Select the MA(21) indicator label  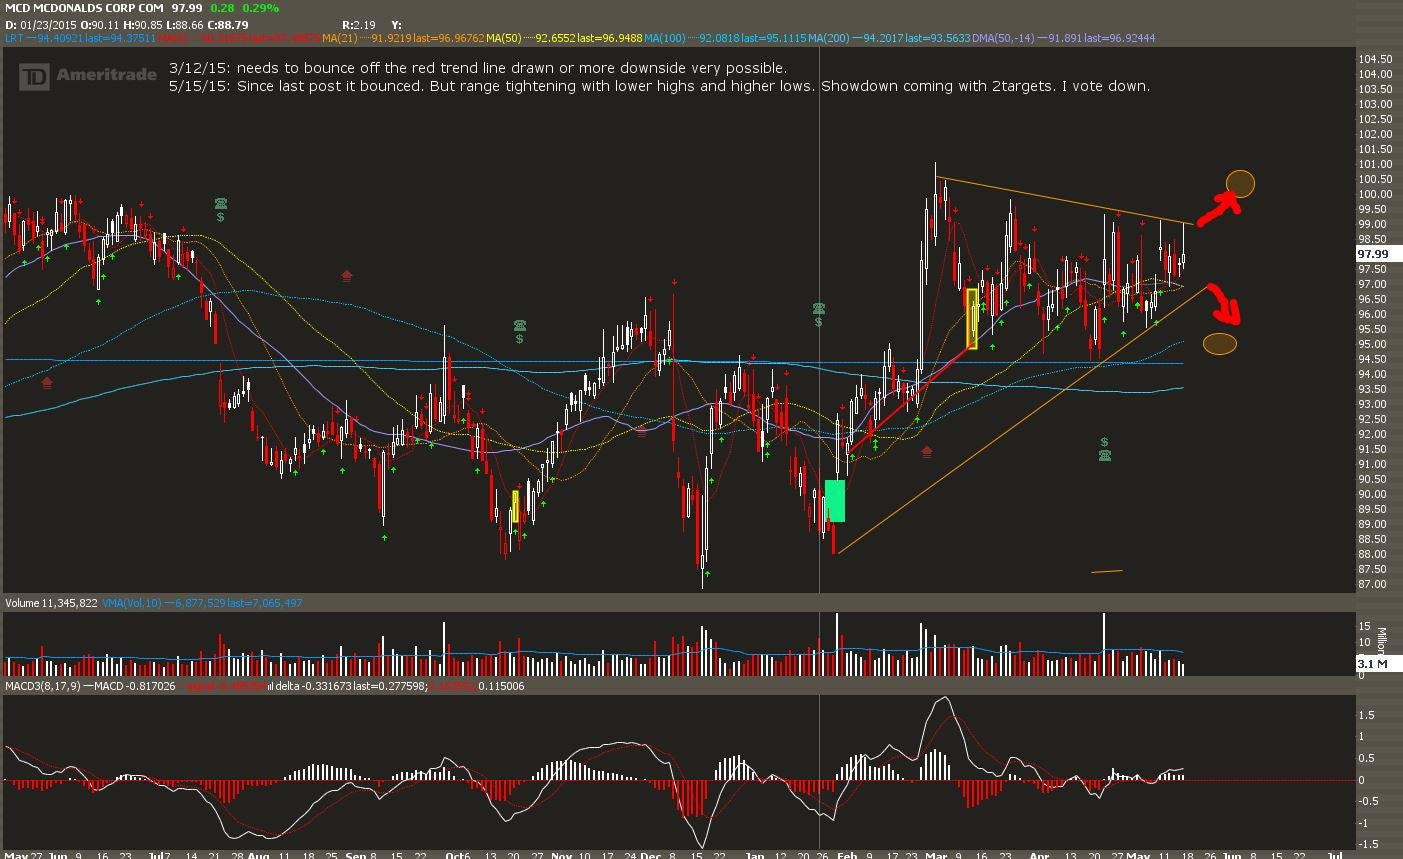click(x=338, y=38)
